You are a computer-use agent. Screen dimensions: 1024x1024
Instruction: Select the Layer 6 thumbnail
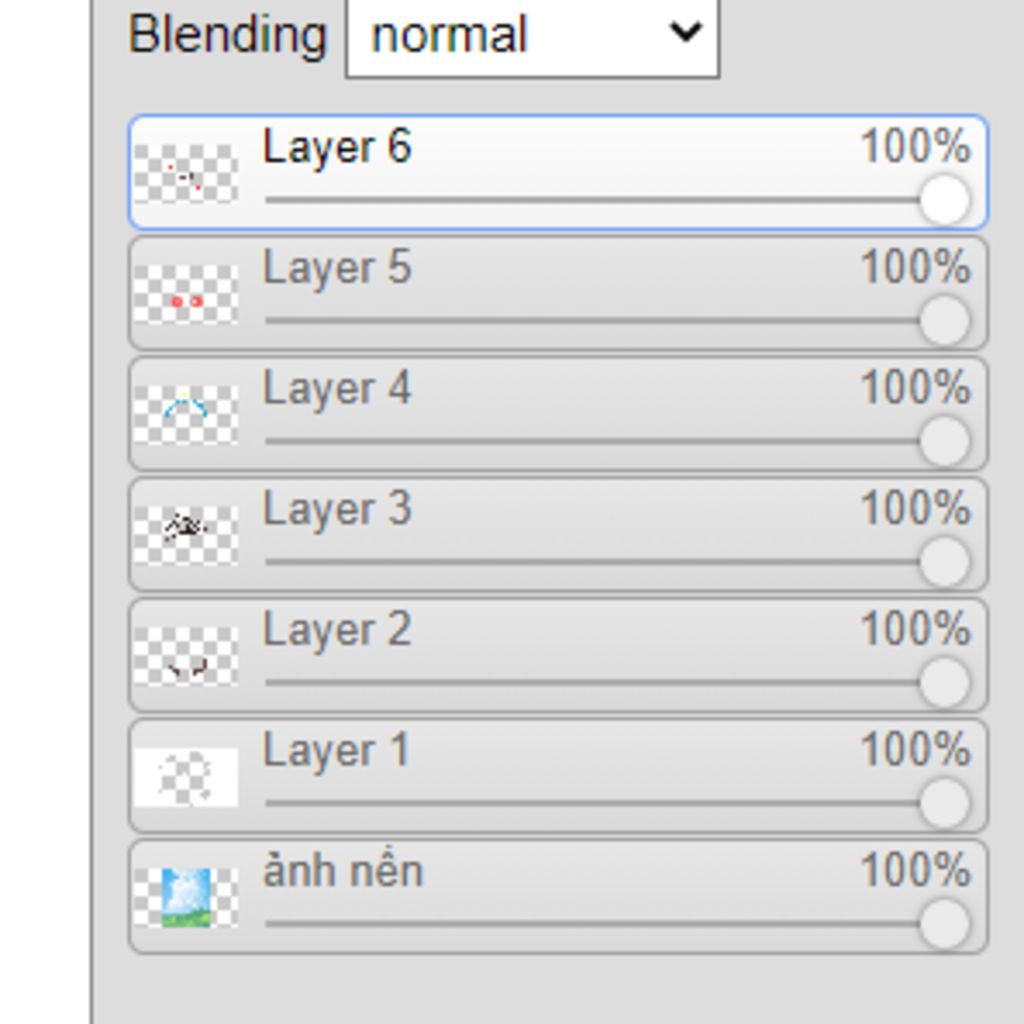point(186,173)
